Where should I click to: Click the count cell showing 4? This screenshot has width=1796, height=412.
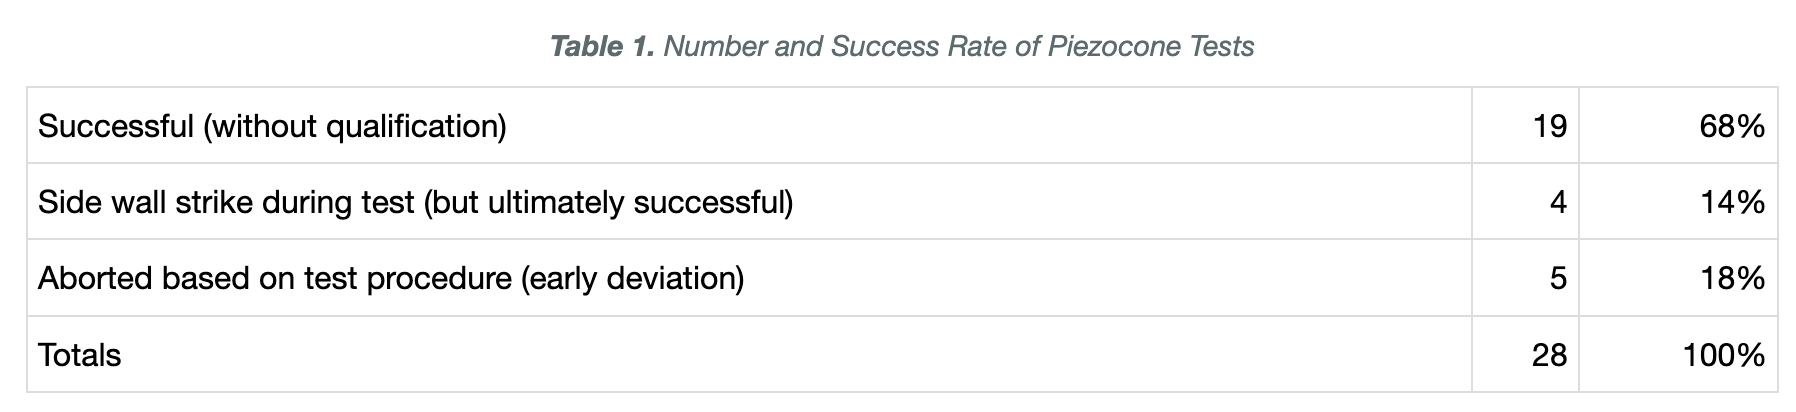[1525, 202]
